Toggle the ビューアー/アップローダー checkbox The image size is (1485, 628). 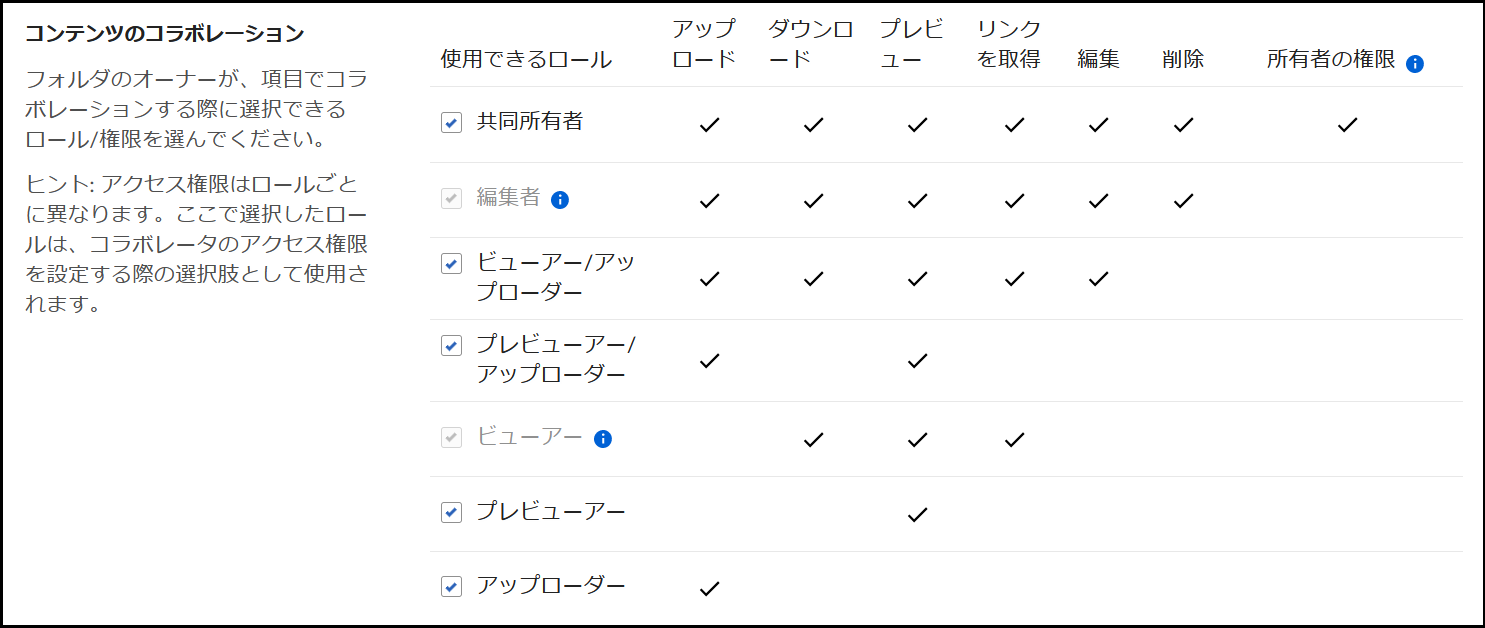[451, 264]
